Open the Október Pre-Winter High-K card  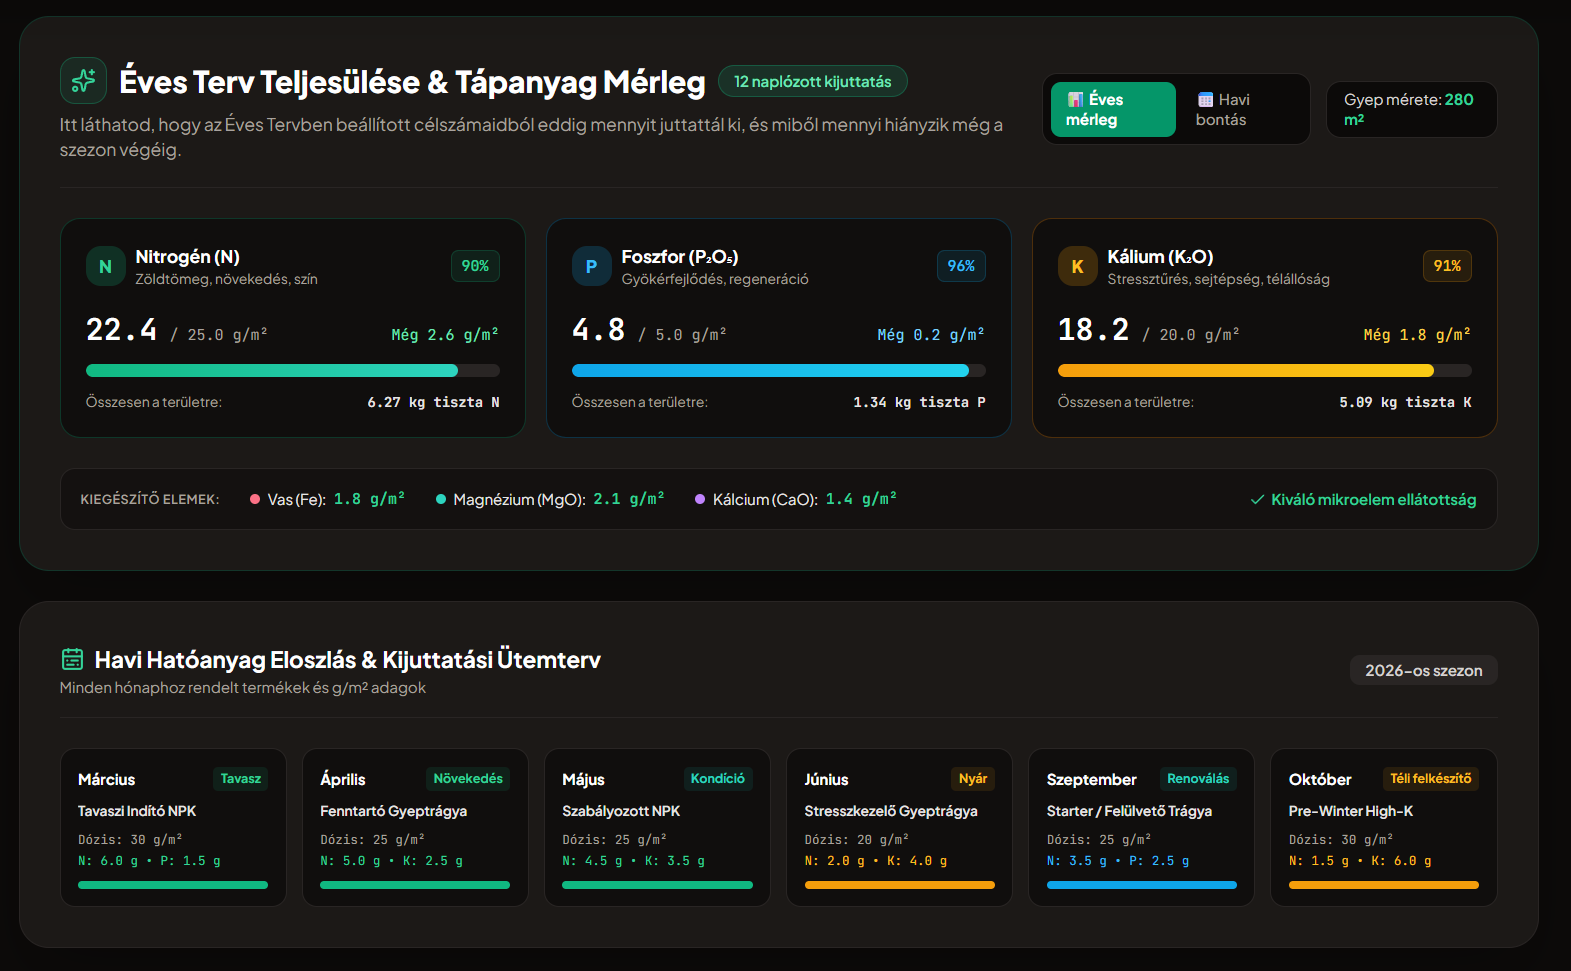[1383, 828]
